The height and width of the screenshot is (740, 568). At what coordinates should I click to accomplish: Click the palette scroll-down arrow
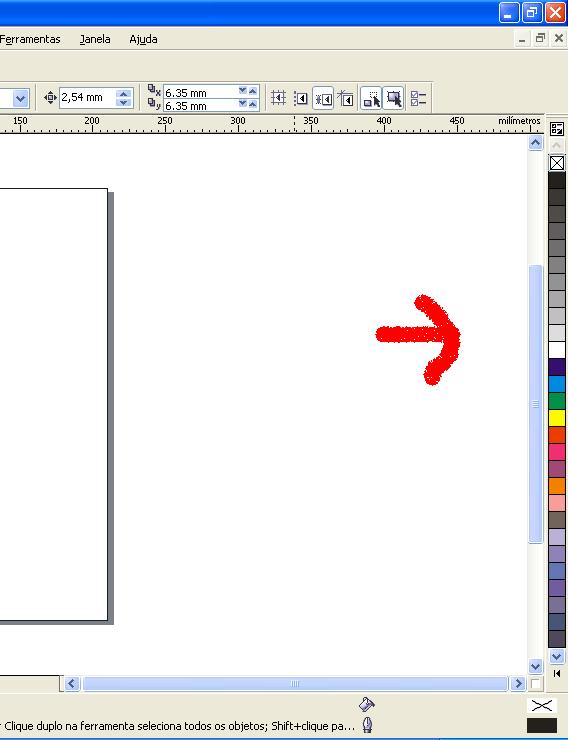coord(557,656)
